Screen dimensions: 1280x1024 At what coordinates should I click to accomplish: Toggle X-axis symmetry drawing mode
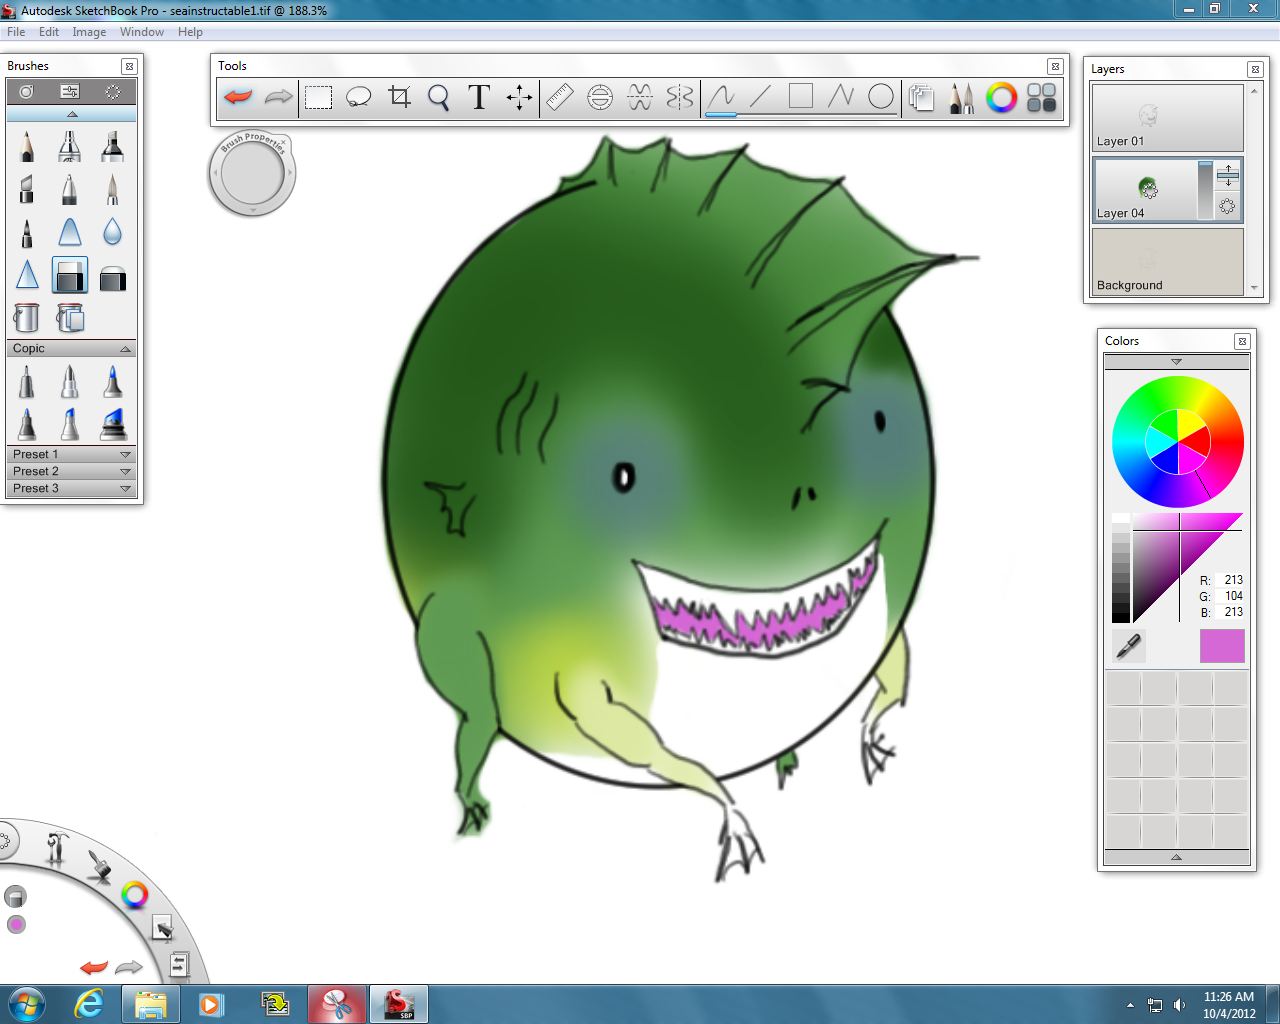coord(640,97)
